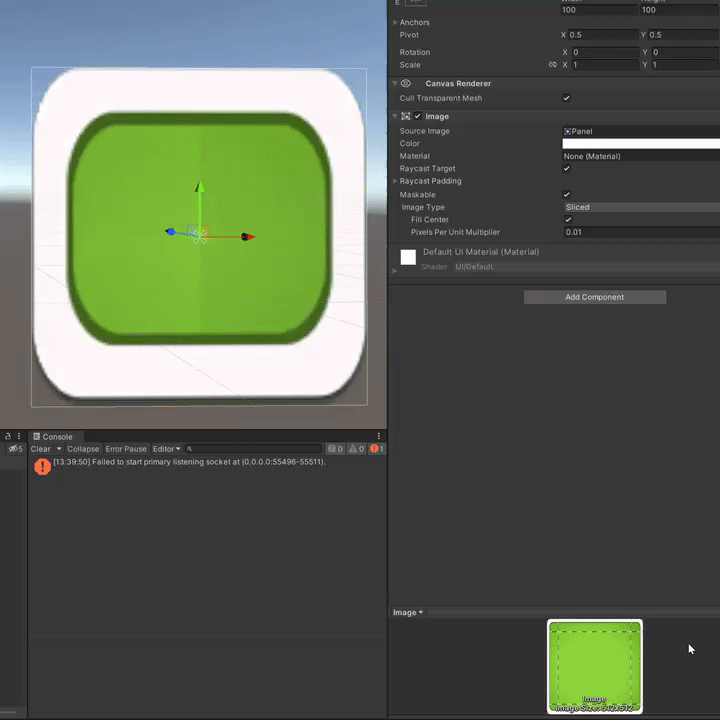Click the Clear button in Console
This screenshot has width=720, height=720.
click(x=40, y=449)
